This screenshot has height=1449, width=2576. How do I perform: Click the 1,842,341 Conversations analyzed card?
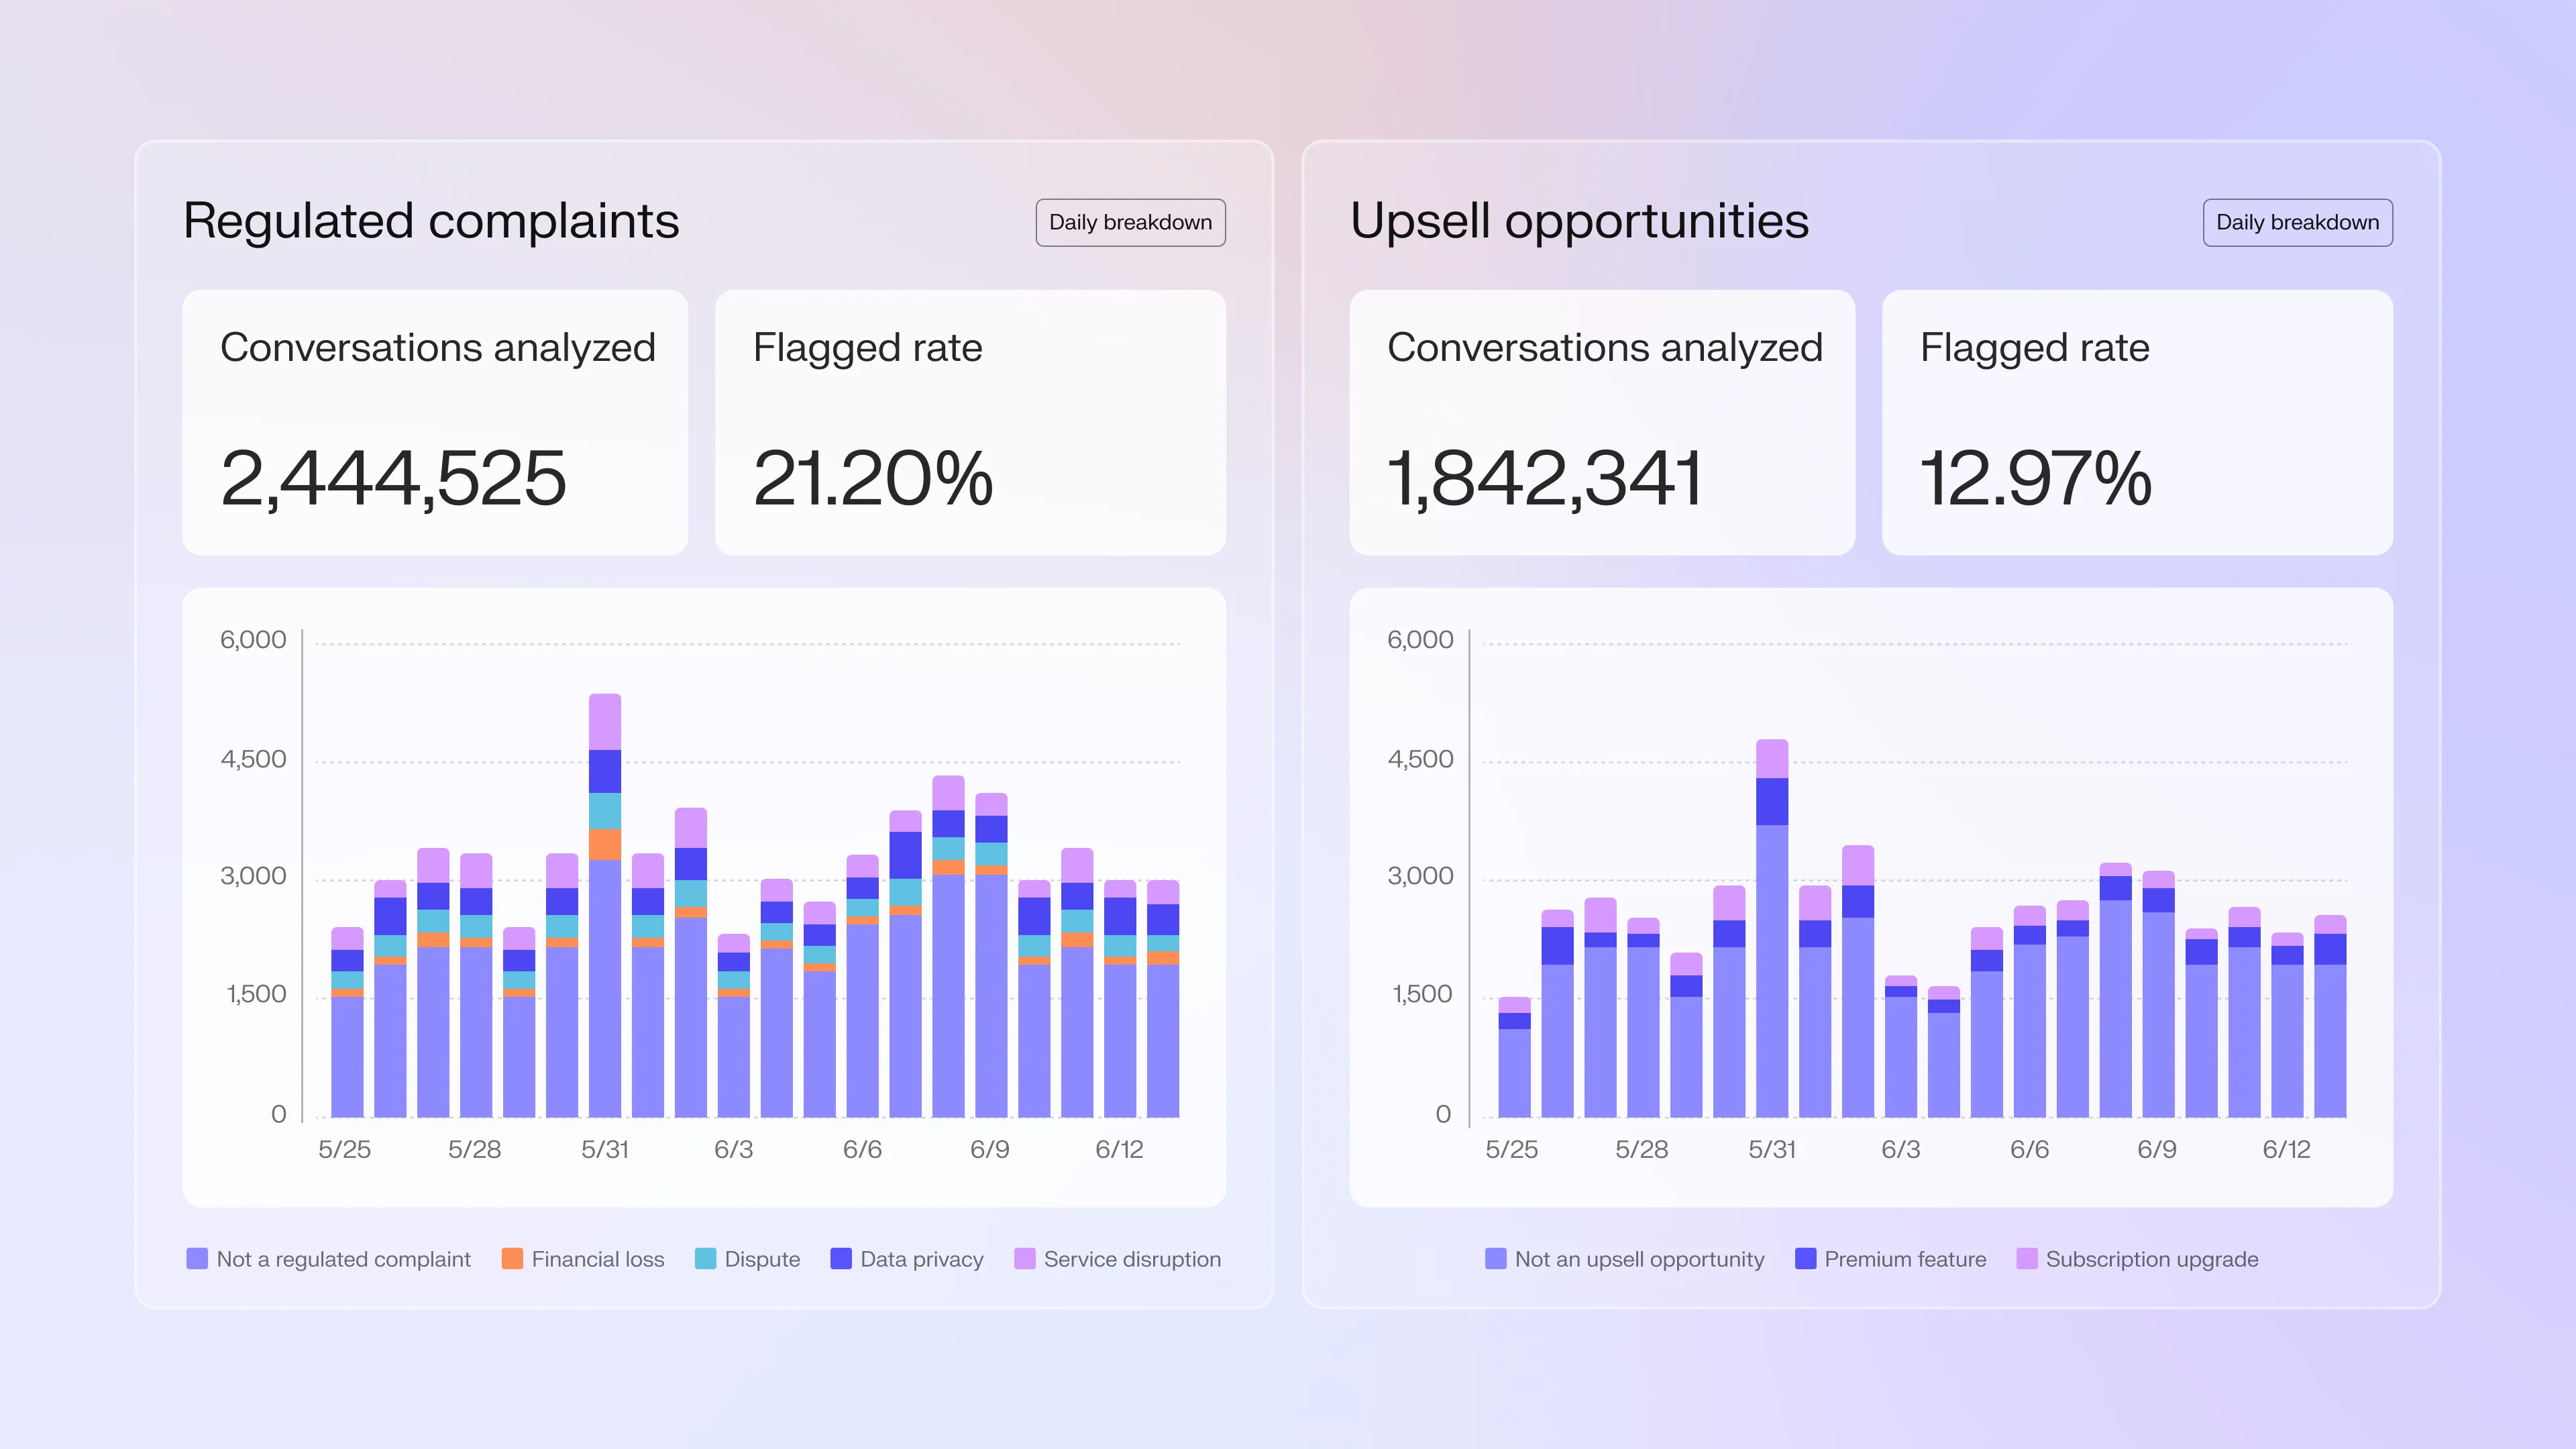tap(1602, 422)
